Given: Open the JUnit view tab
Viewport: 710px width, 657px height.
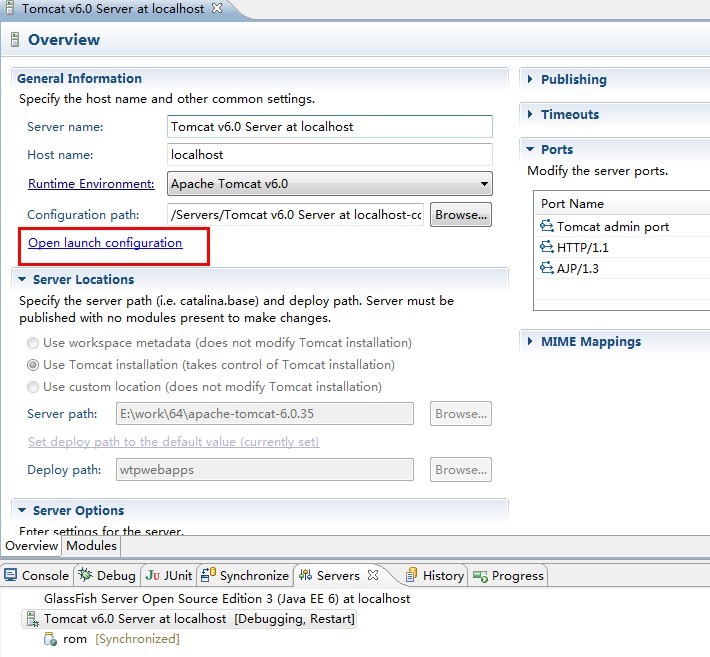Looking at the screenshot, I should click(x=169, y=575).
